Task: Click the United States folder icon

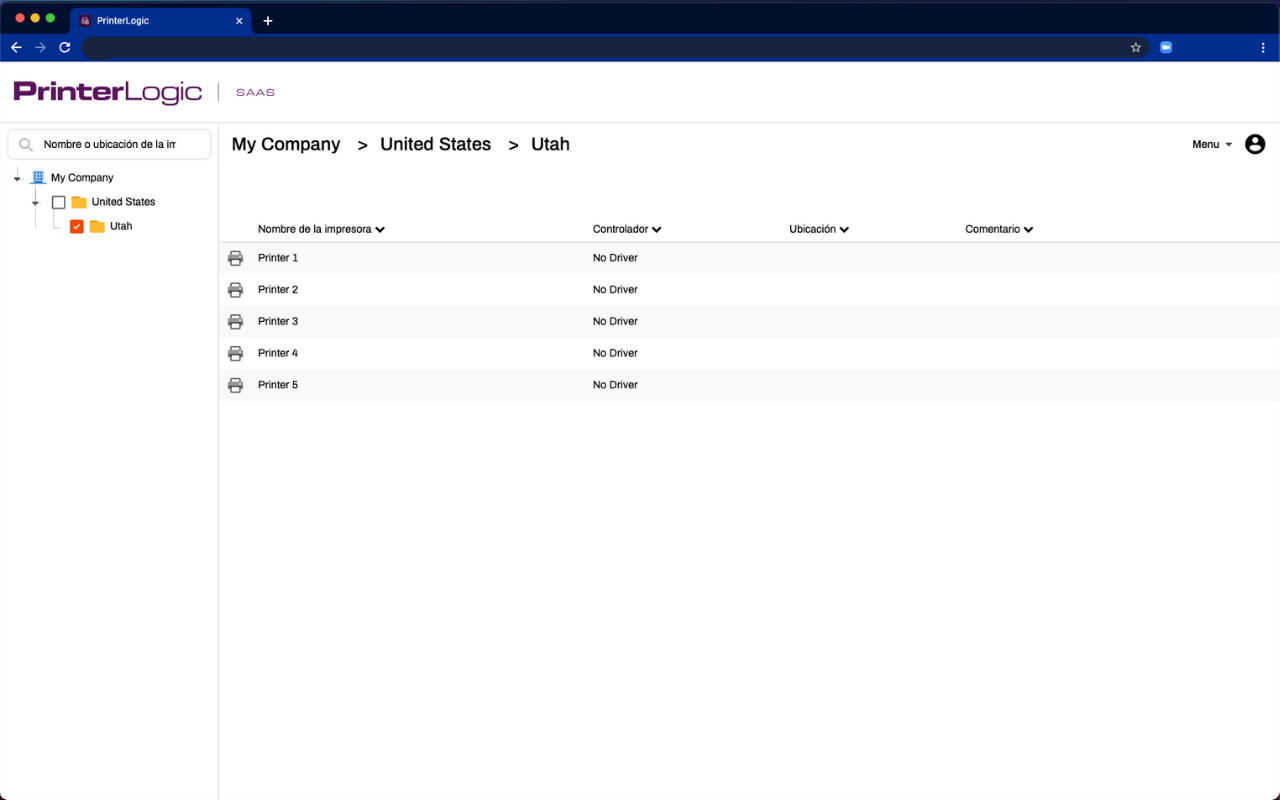Action: 79,201
